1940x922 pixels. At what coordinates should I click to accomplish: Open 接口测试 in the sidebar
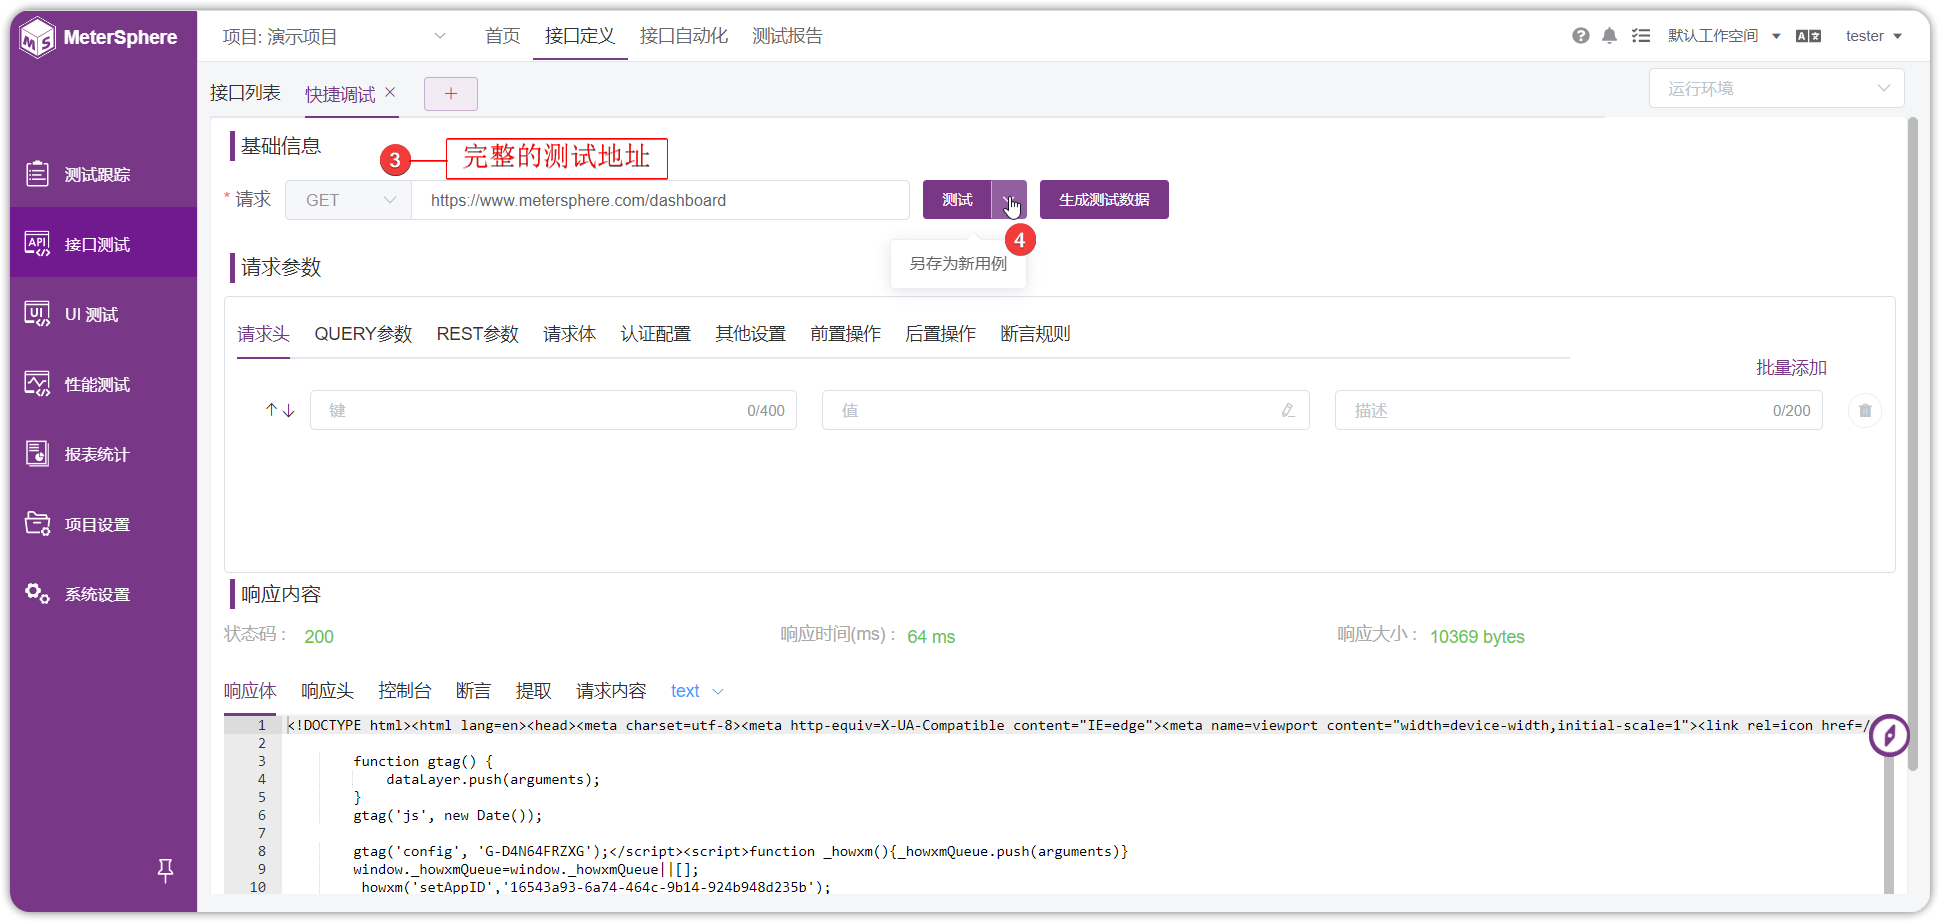[x=103, y=244]
